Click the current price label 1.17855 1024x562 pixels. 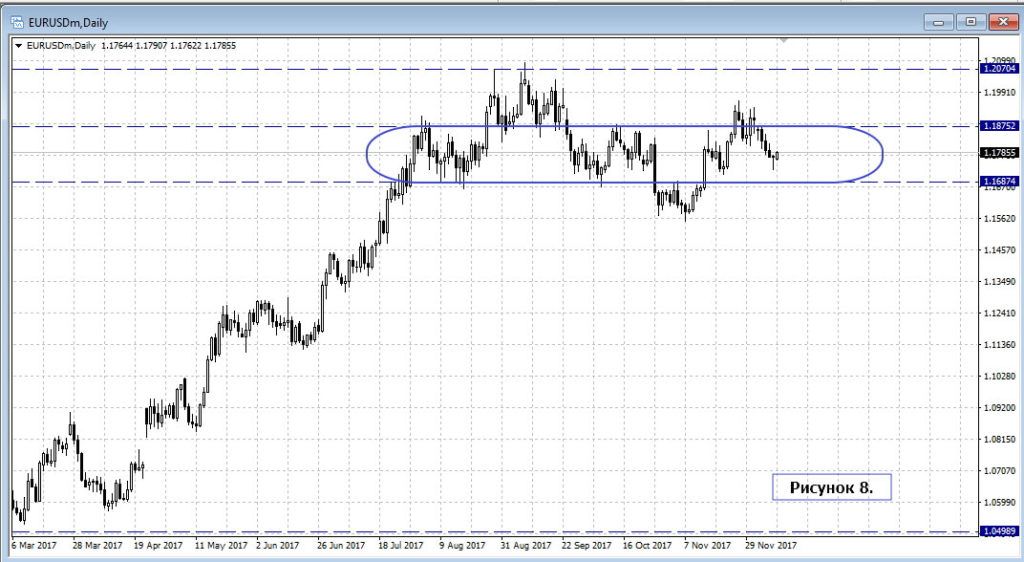1000,153
